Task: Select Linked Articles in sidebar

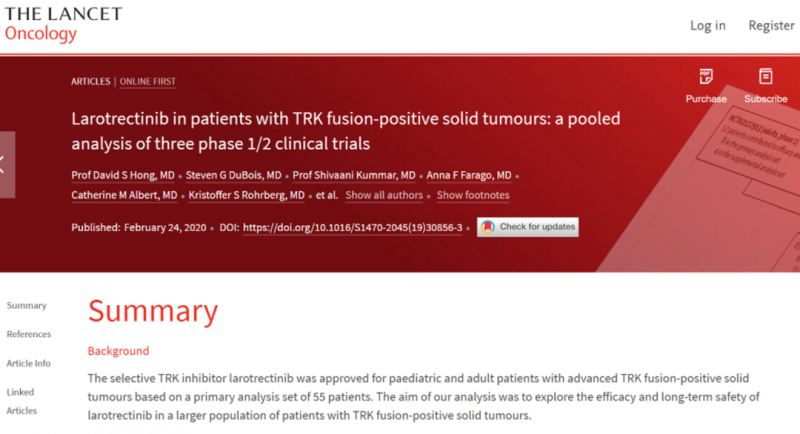Action: coord(21,401)
